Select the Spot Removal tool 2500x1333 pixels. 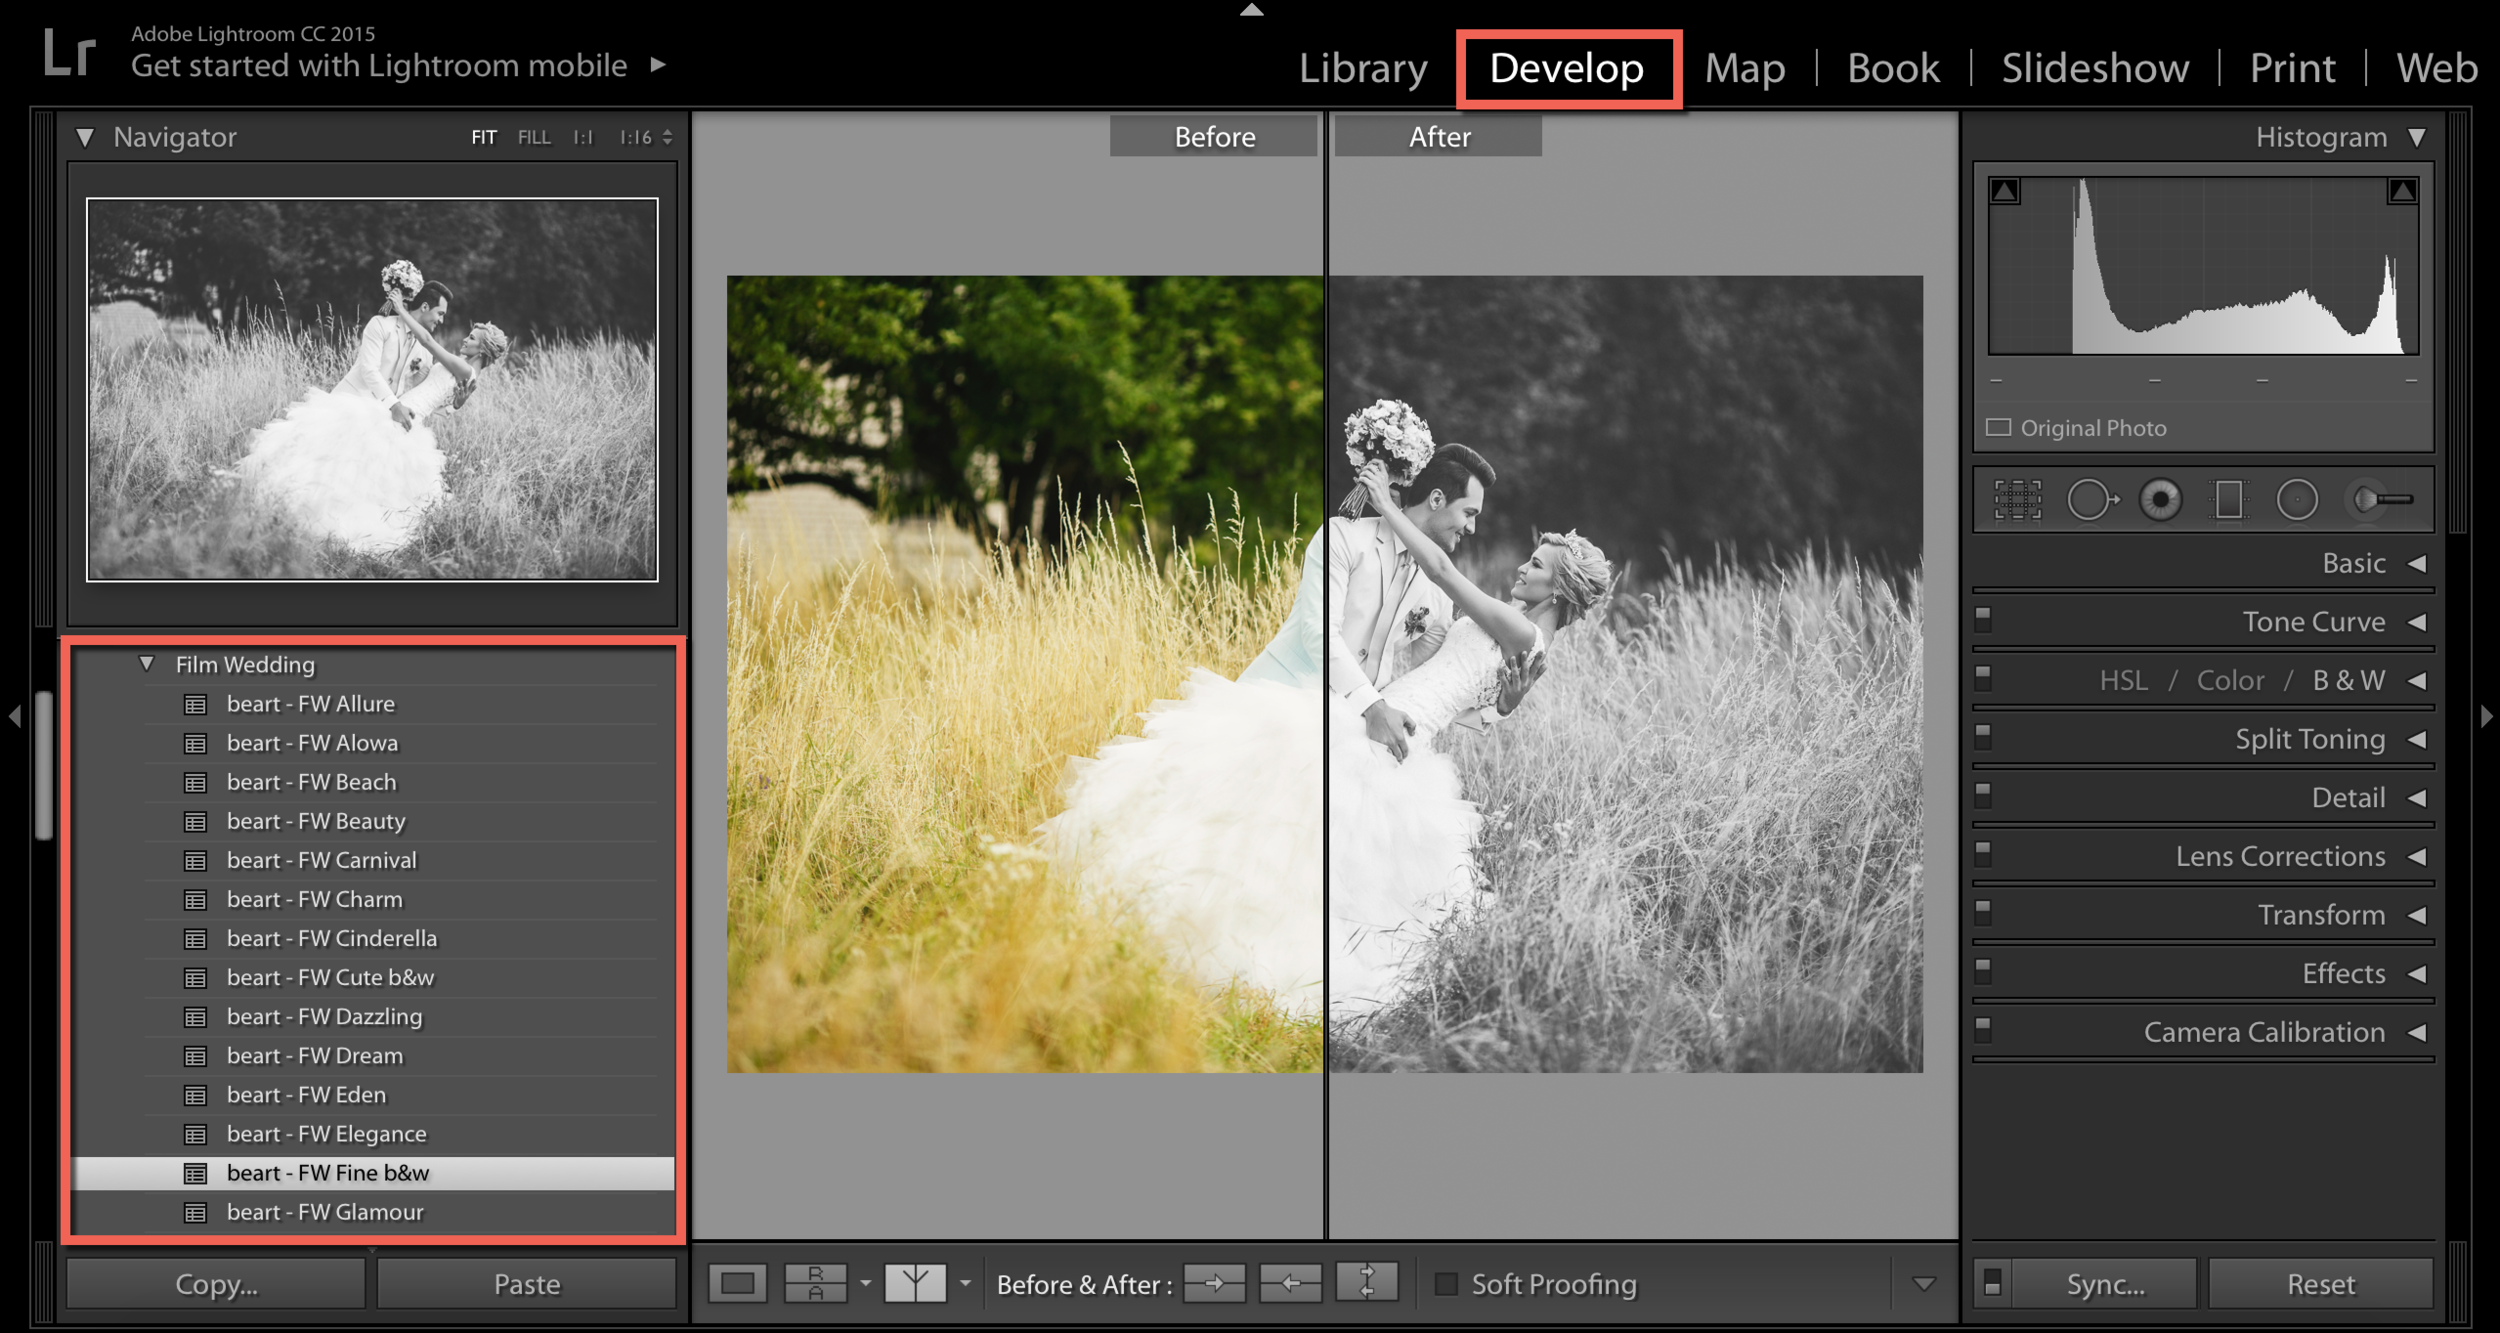click(x=2091, y=499)
